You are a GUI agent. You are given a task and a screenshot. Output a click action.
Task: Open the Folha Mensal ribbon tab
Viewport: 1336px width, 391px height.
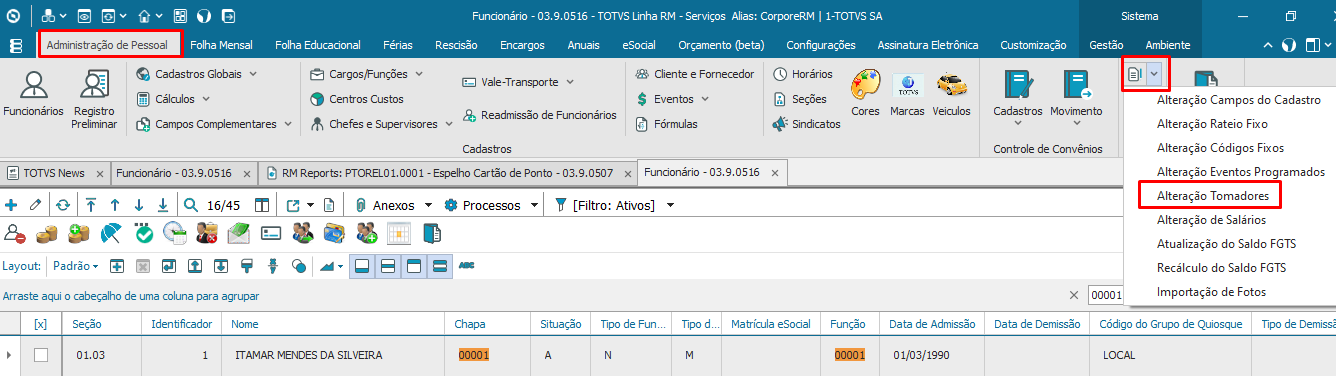[221, 45]
